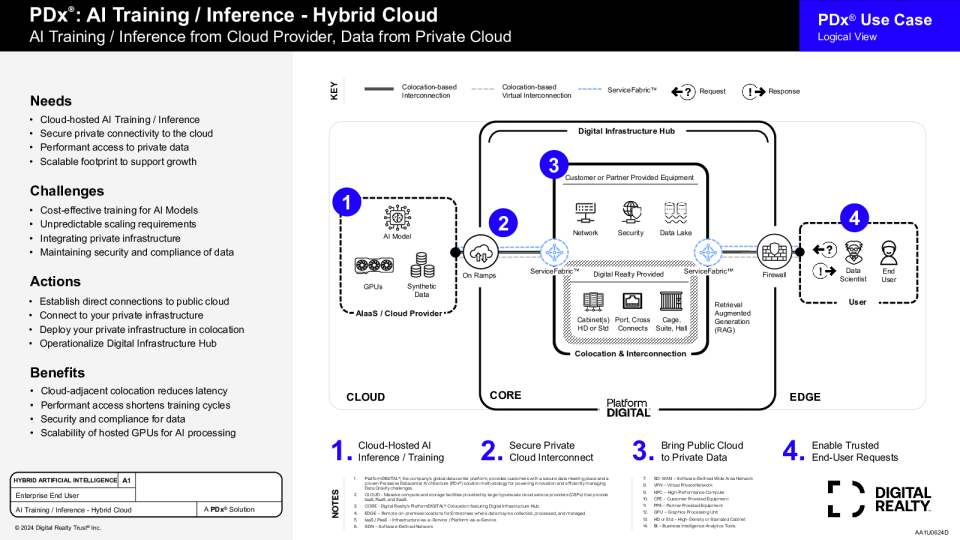Viewport: 960px width, 540px height.
Task: Click blue circle number 3 marker
Action: pyautogui.click(x=553, y=165)
